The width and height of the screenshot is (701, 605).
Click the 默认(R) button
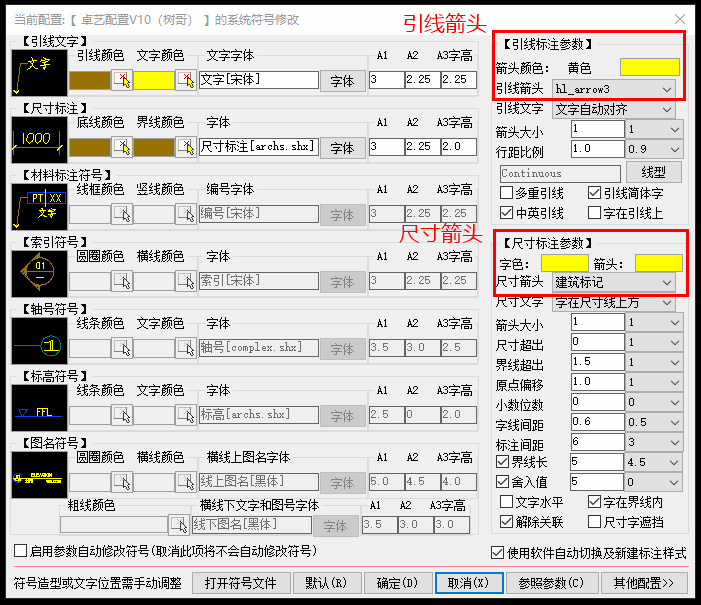[x=326, y=583]
